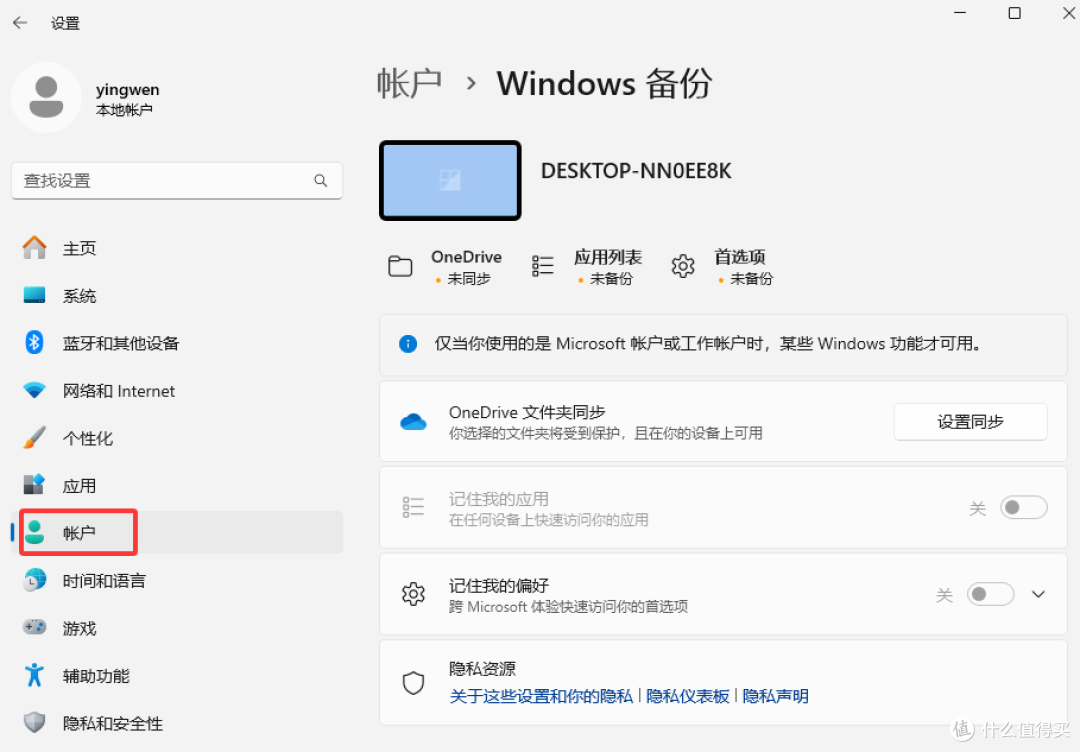This screenshot has height=752, width=1080.
Task: Click the OneDrive 文件夹同步 title
Action: (x=527, y=412)
